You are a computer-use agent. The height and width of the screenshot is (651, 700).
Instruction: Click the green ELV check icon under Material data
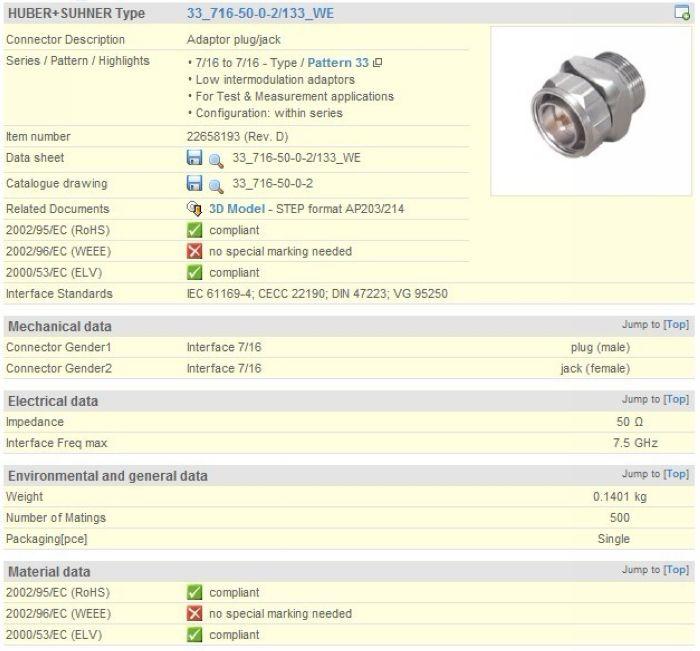[x=194, y=634]
